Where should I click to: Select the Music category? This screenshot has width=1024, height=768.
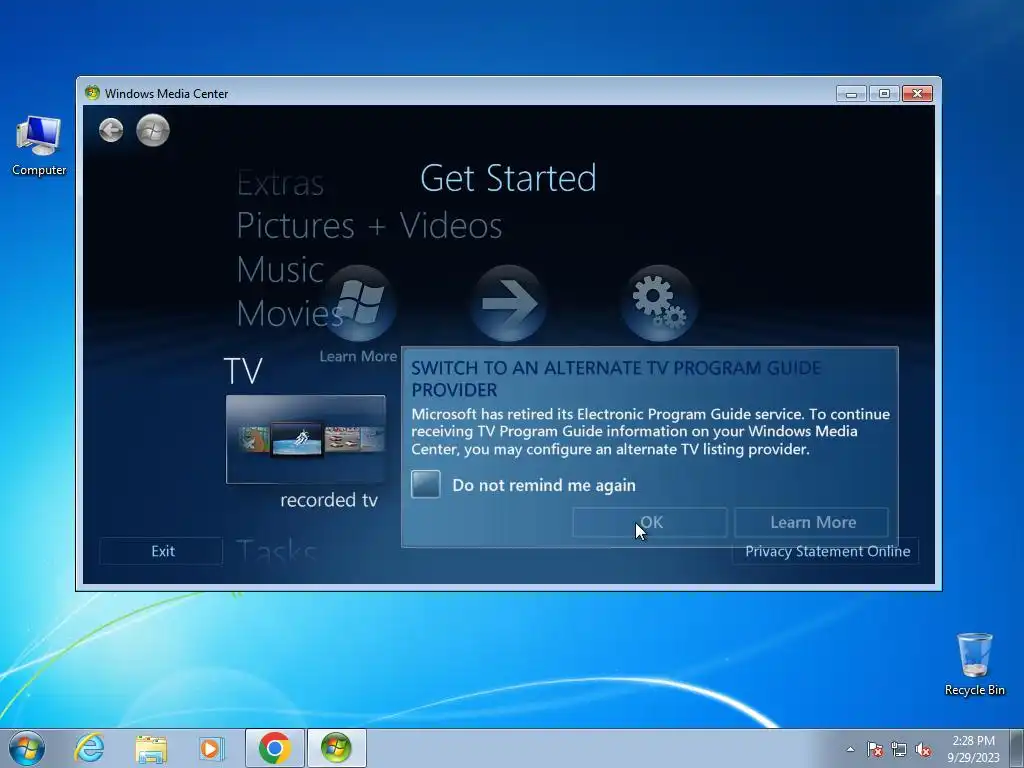coord(280,270)
